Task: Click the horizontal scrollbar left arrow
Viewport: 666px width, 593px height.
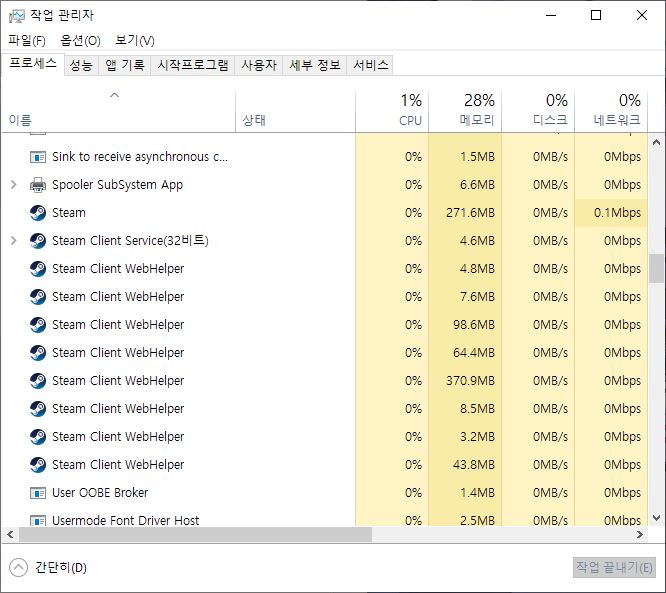Action: tap(11, 535)
